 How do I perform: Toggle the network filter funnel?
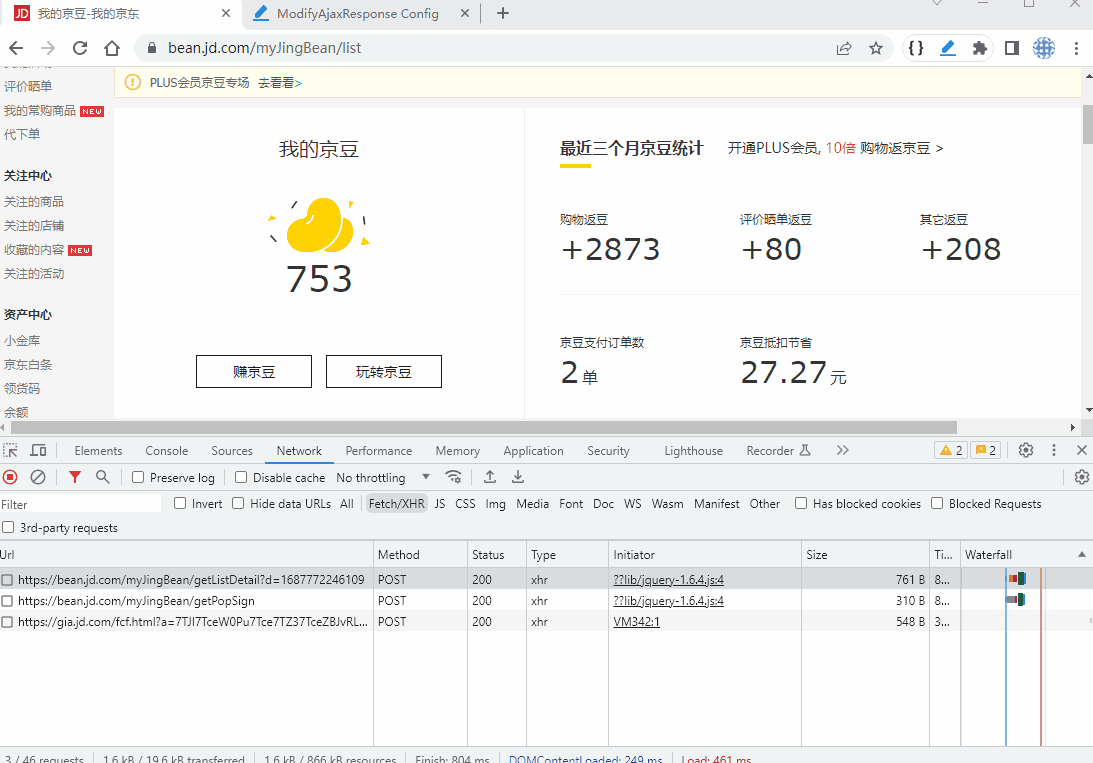point(75,477)
